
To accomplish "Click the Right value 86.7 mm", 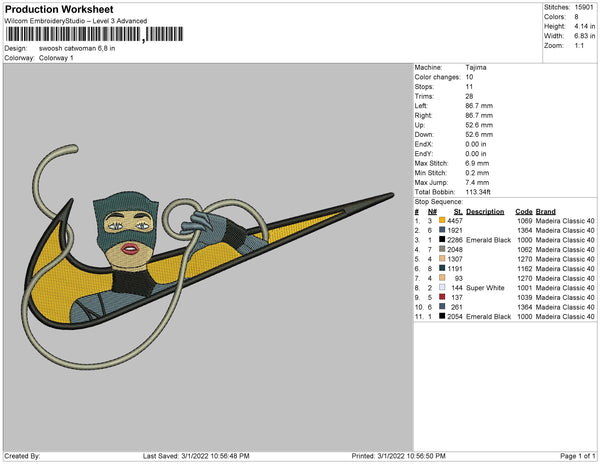I will 479,115.
